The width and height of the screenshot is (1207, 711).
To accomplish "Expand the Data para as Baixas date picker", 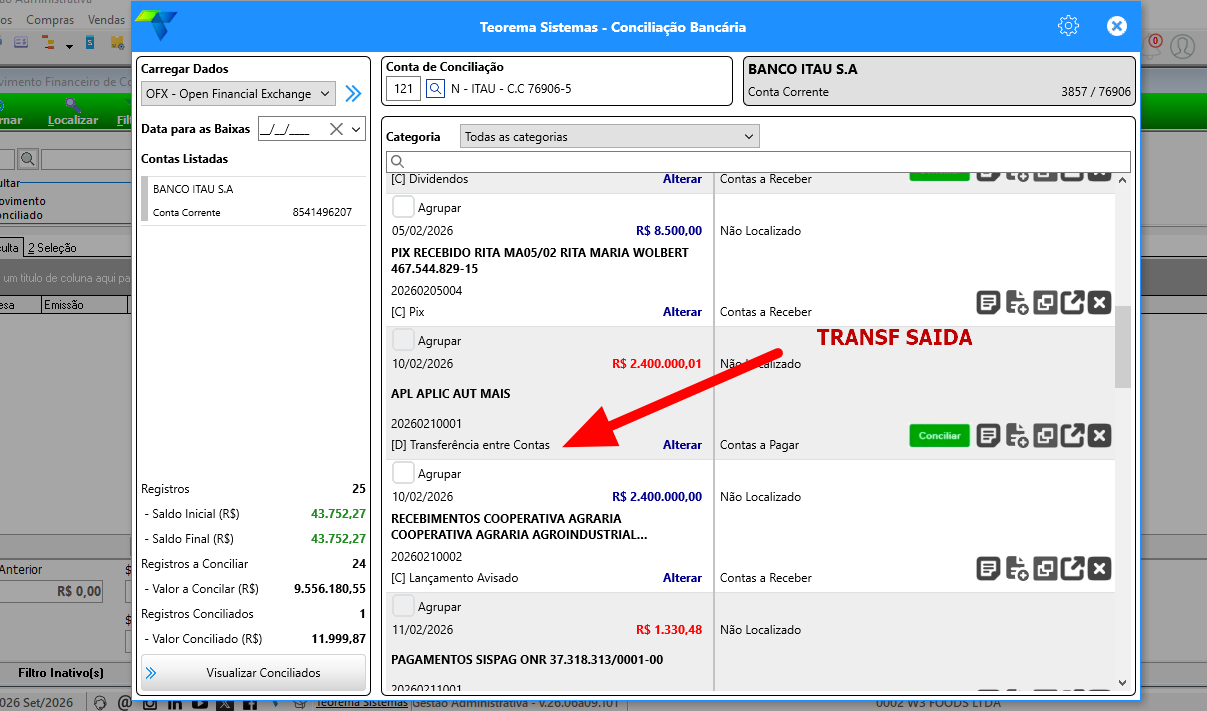I will 355,129.
